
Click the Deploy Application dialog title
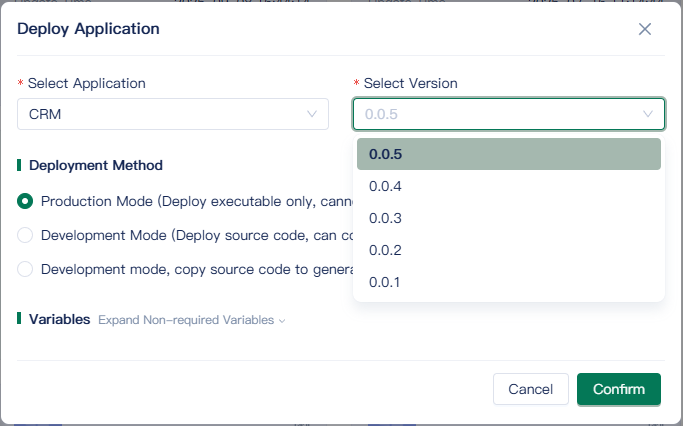coord(88,29)
